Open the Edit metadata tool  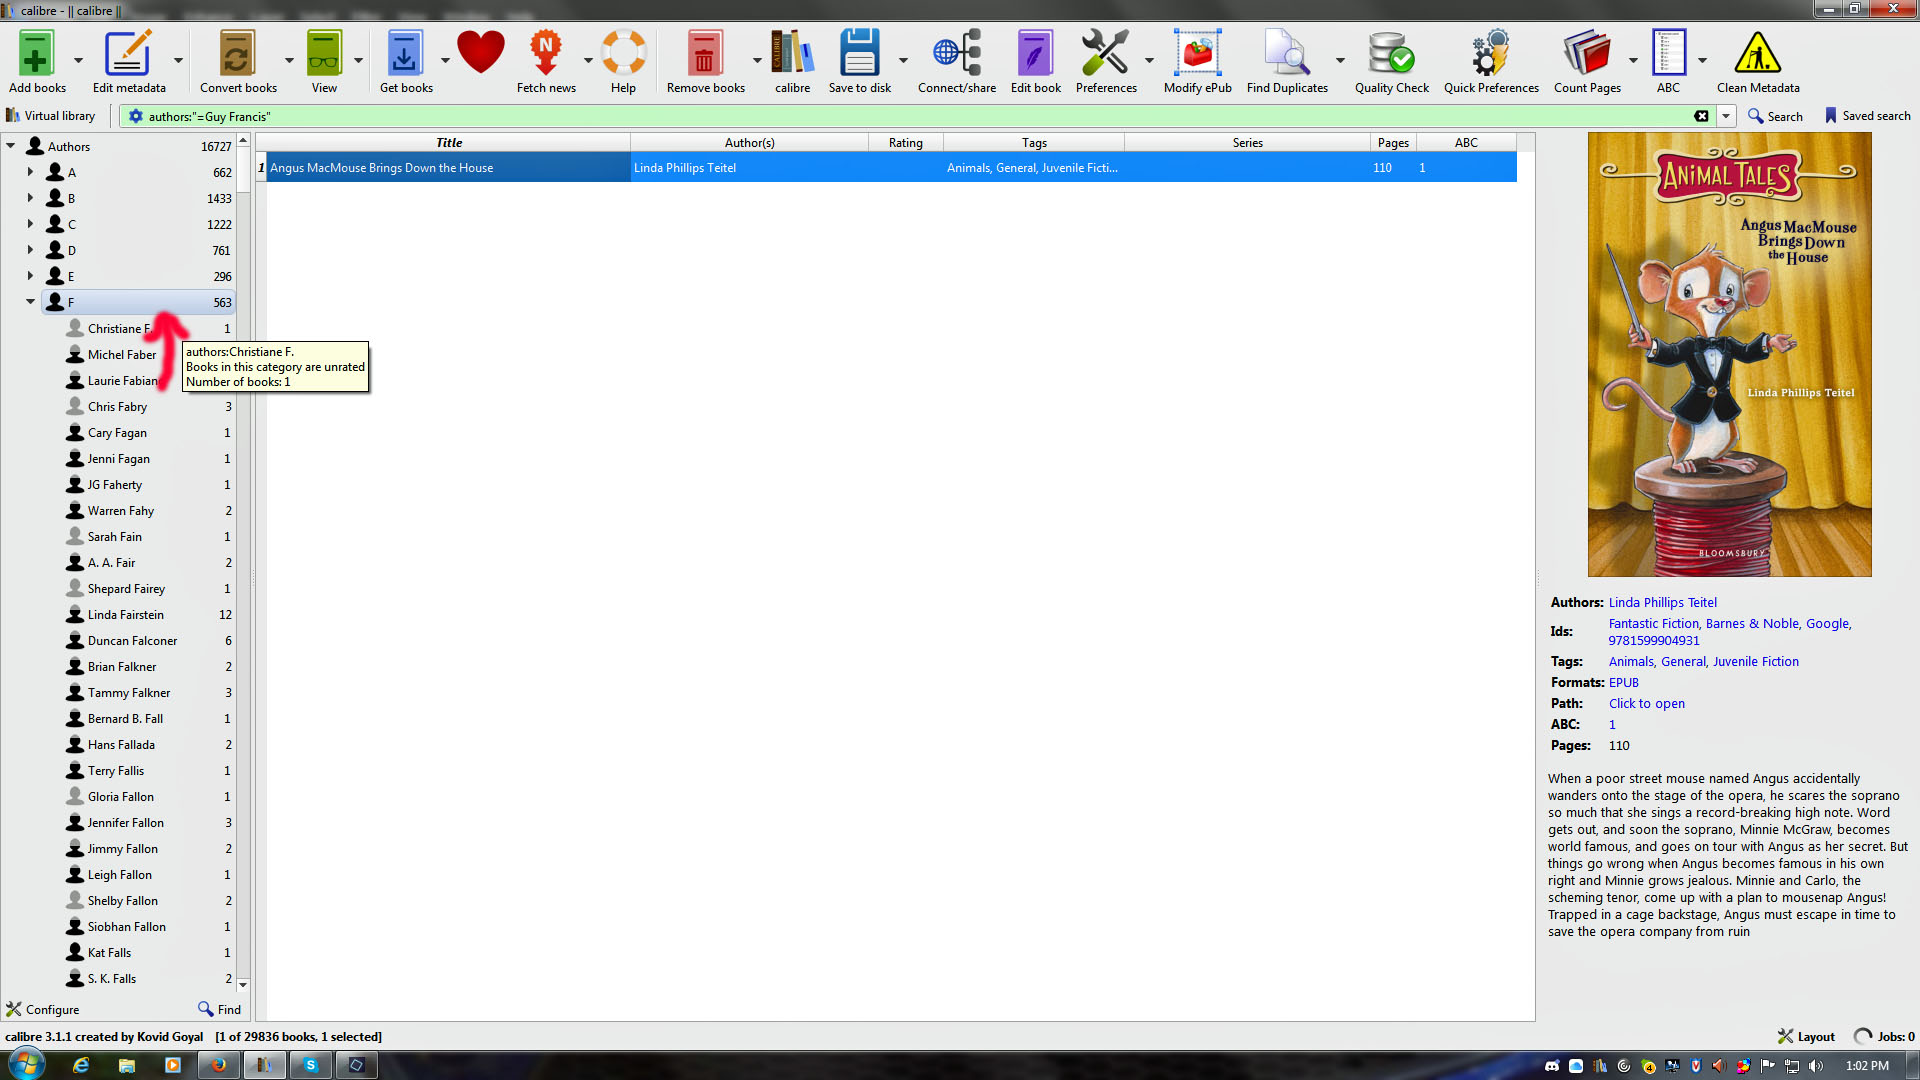pos(128,55)
